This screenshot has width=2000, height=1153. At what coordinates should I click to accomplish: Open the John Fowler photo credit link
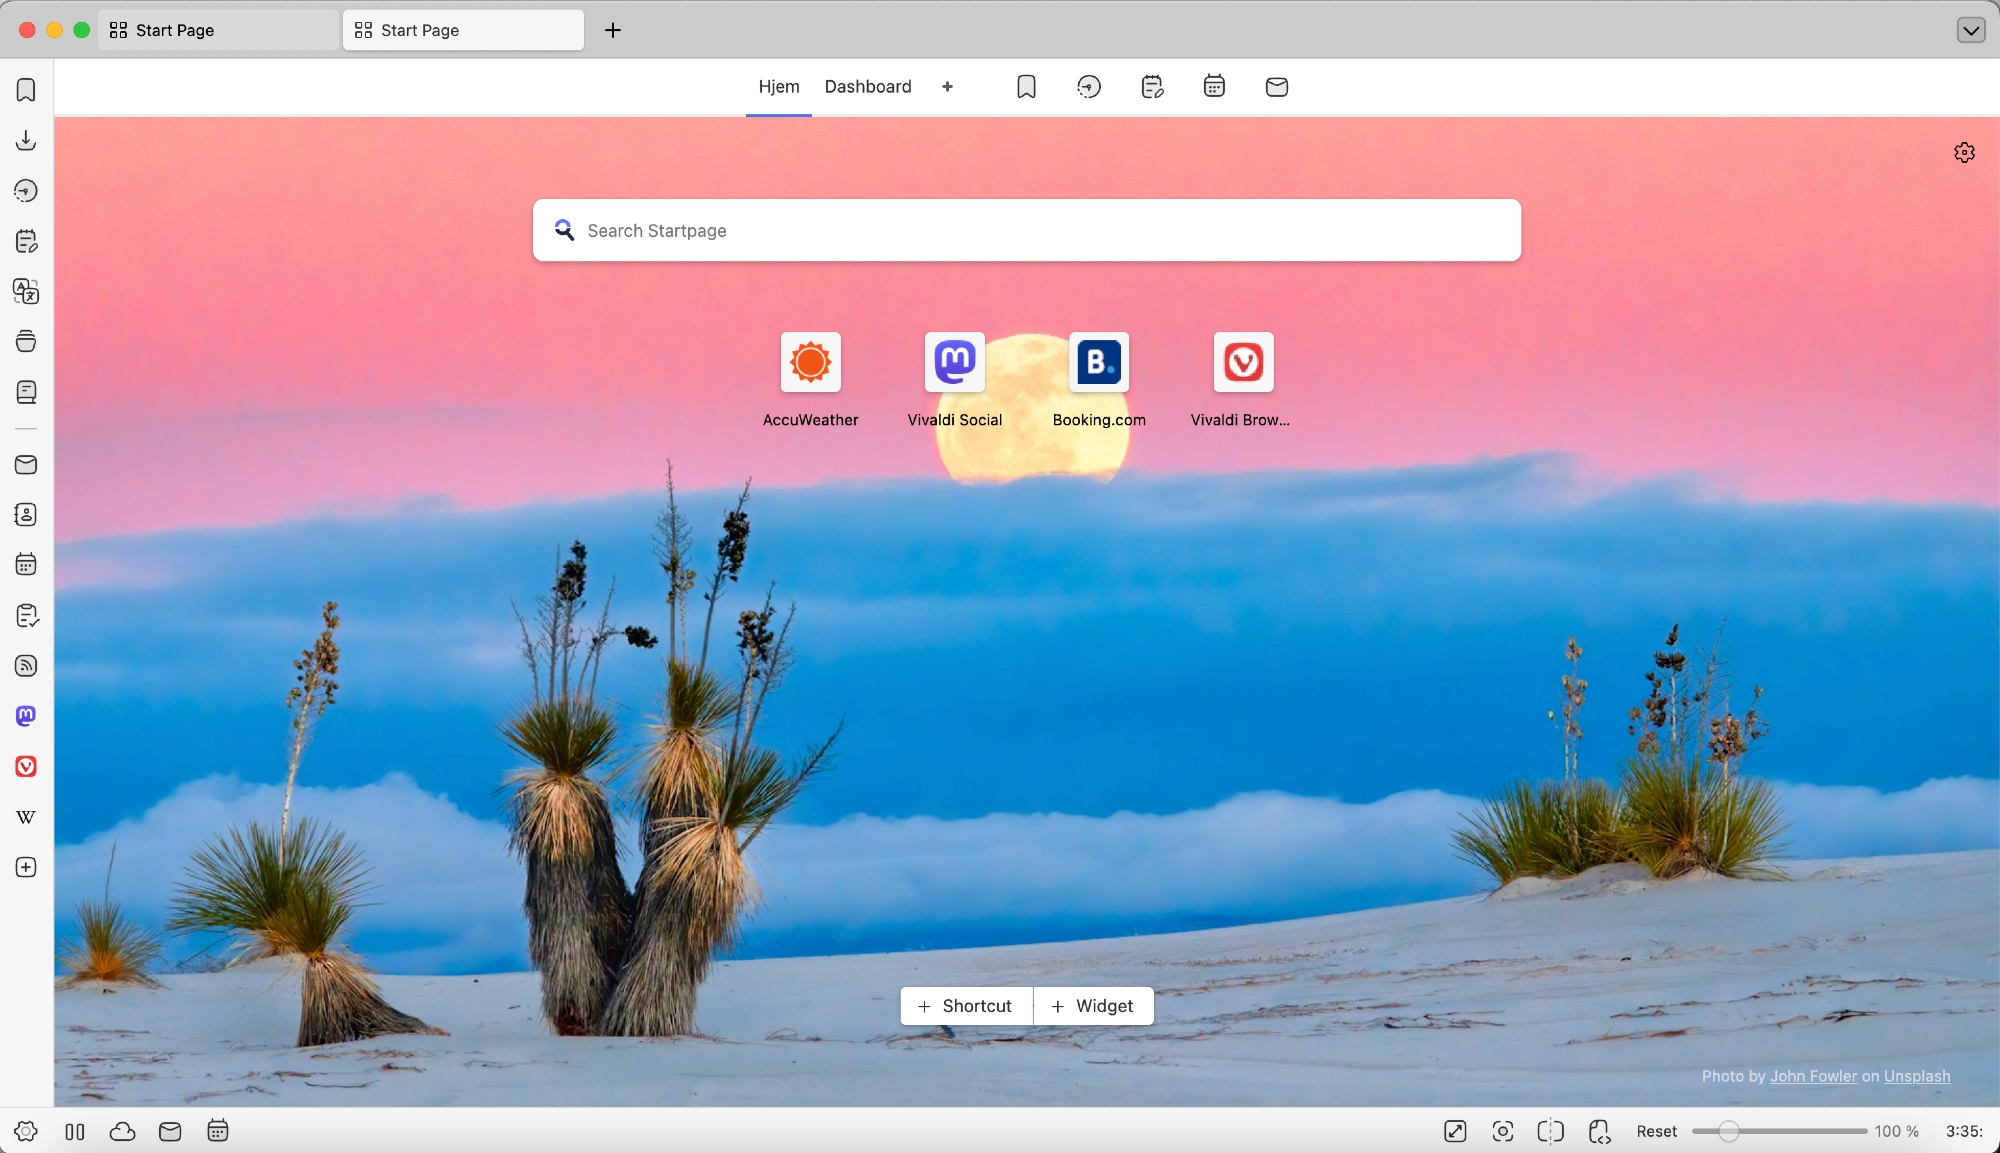click(x=1813, y=1076)
